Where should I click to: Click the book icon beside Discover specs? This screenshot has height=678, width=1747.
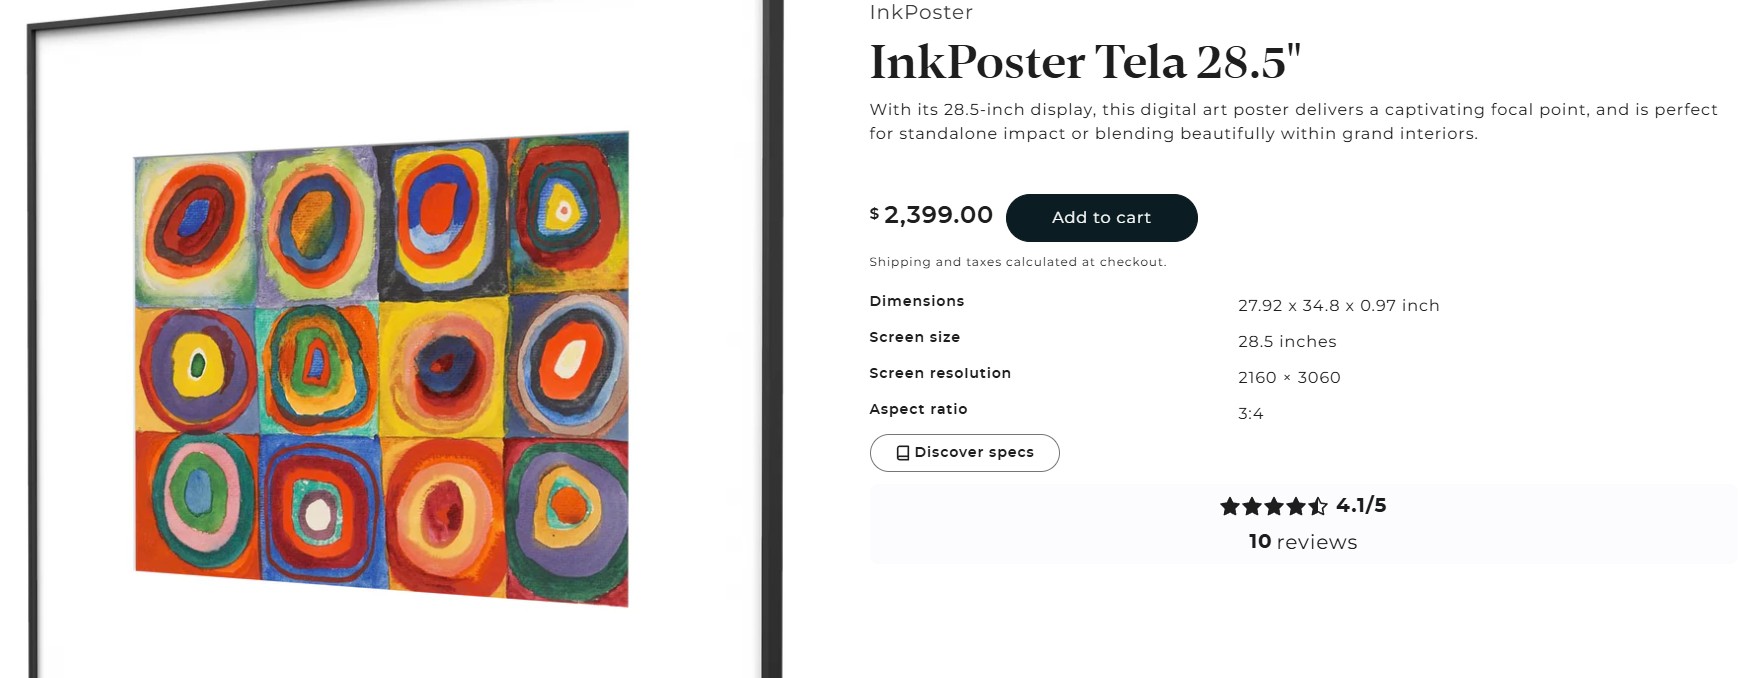903,453
